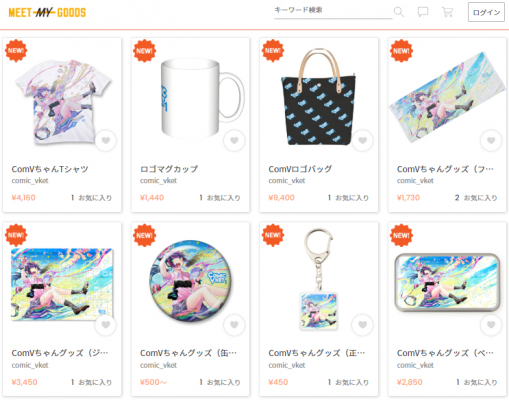This screenshot has height=400, width=509.
Task: Click the ログイン login button
Action: click(x=486, y=12)
